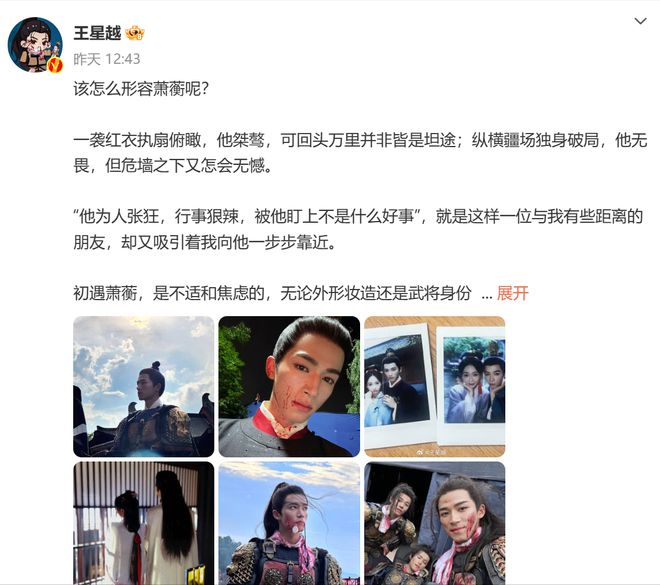Click the quoted paragraph 他为人张狂
The image size is (660, 585).
click(359, 229)
